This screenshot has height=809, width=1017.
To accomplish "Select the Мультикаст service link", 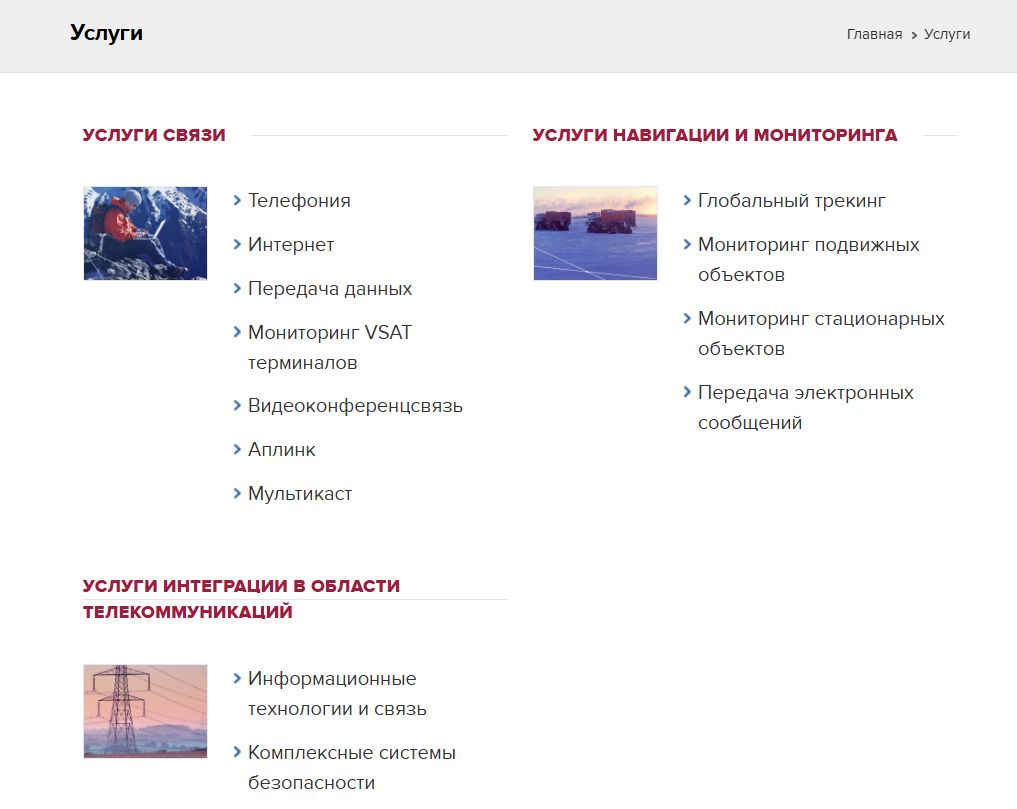I will pyautogui.click(x=300, y=494).
